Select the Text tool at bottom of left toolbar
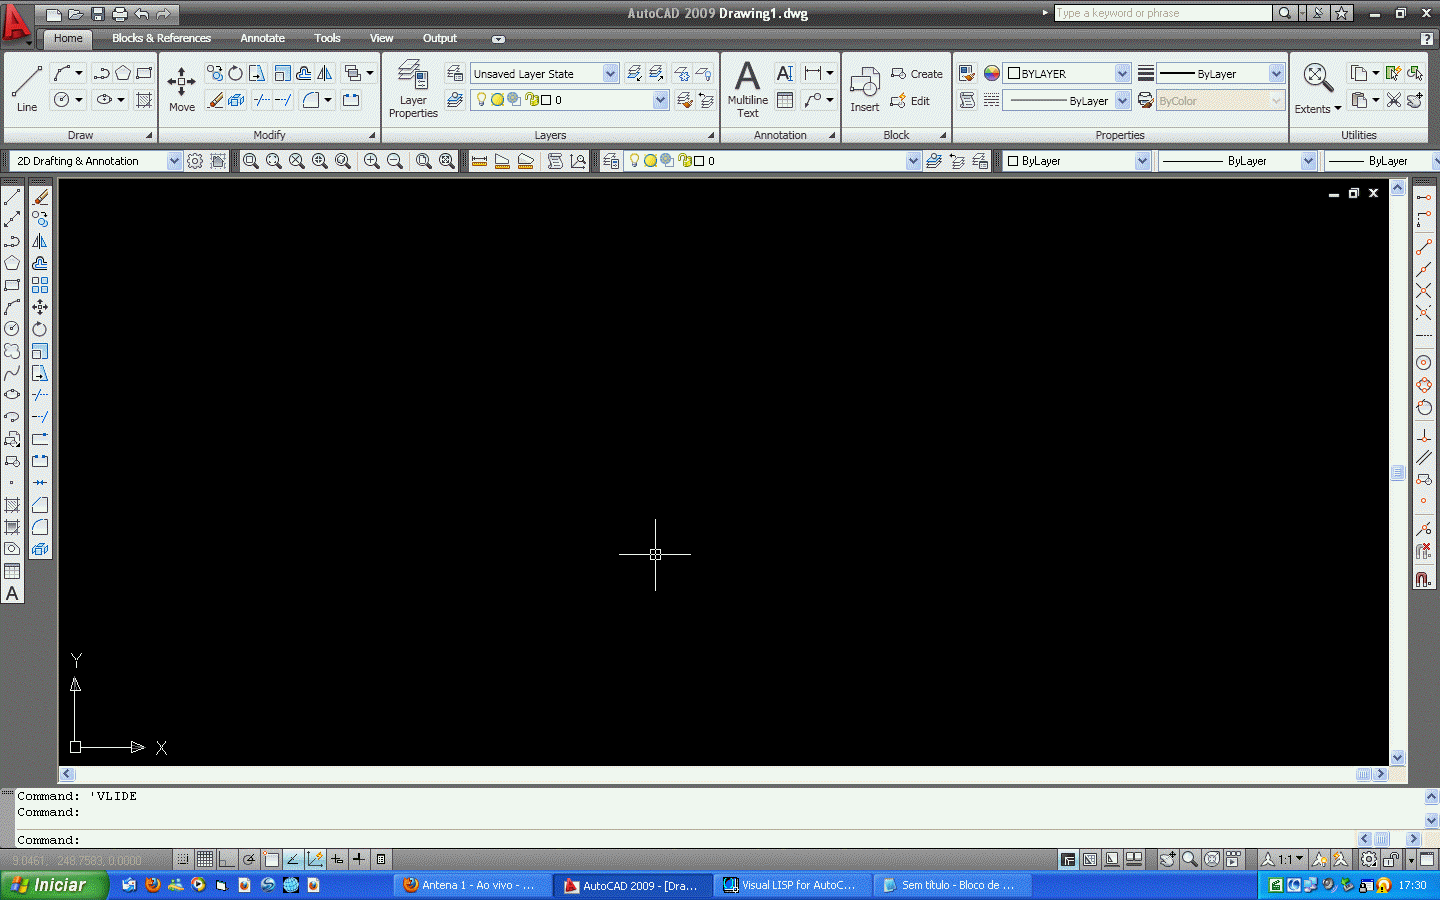This screenshot has width=1440, height=900. pyautogui.click(x=12, y=593)
